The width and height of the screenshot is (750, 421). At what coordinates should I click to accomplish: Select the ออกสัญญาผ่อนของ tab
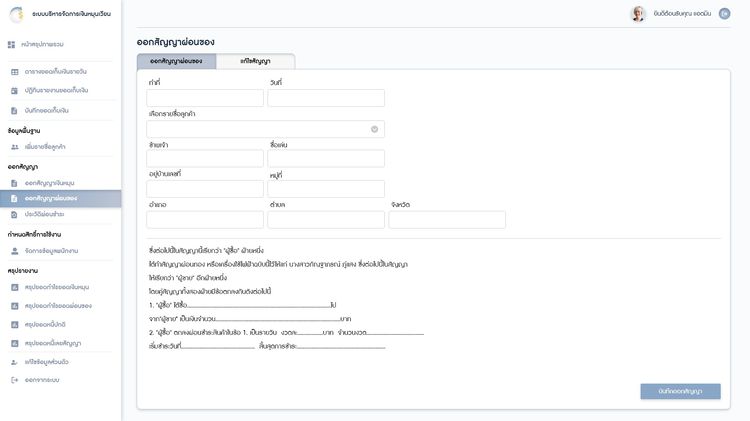176,61
